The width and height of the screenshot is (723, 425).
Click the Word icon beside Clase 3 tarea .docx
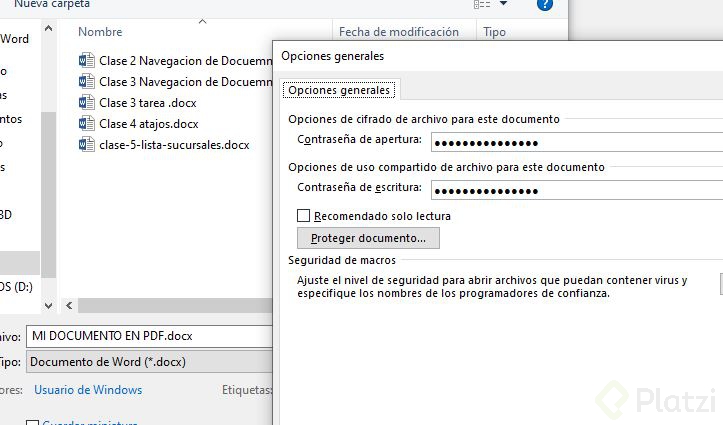pos(87,102)
